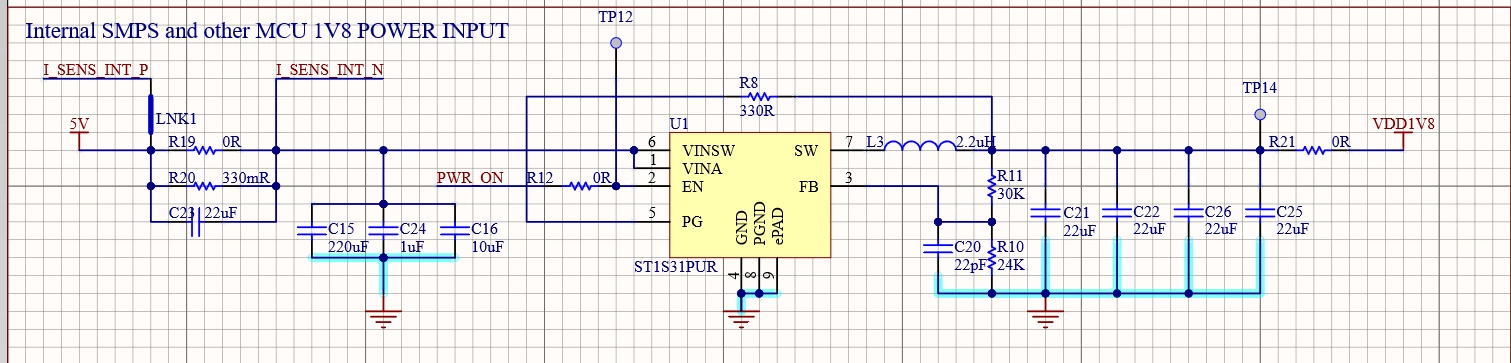The image size is (1511, 363).
Task: Click the SW pin label on U1
Action: [x=806, y=150]
